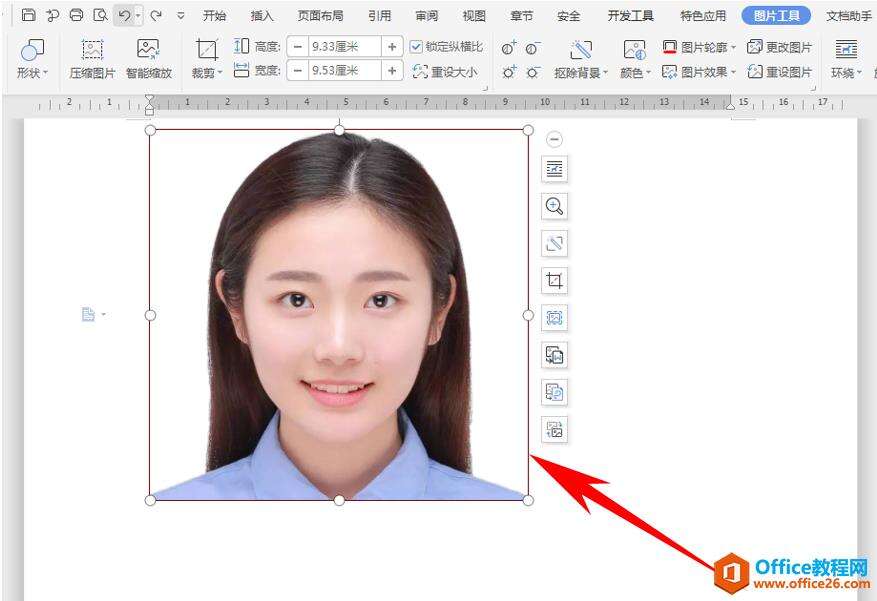Open the 特色应用 tab
The height and width of the screenshot is (601, 877).
tap(703, 16)
